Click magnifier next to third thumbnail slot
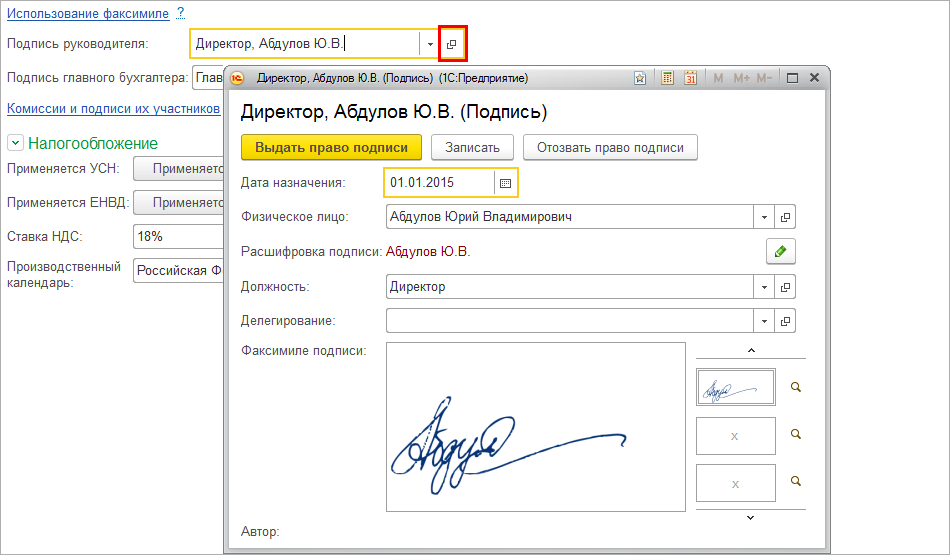This screenshot has height=555, width=950. 796,481
